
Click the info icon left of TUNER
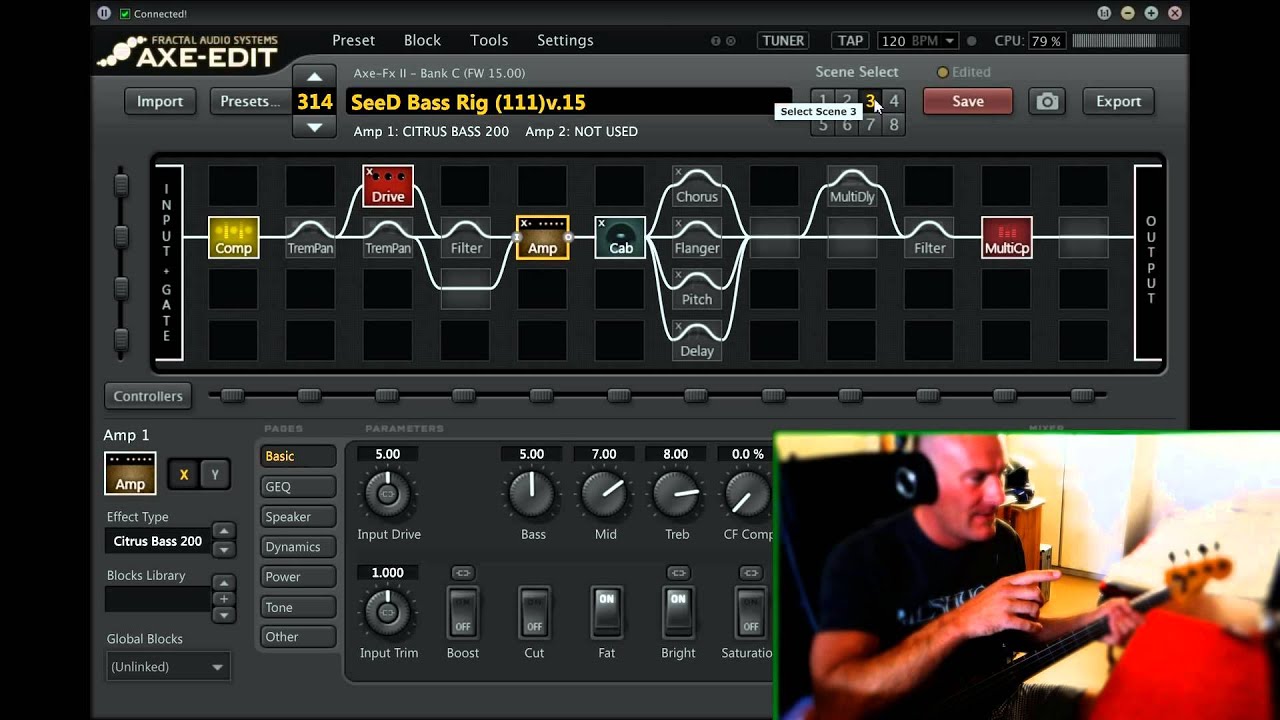tap(715, 41)
